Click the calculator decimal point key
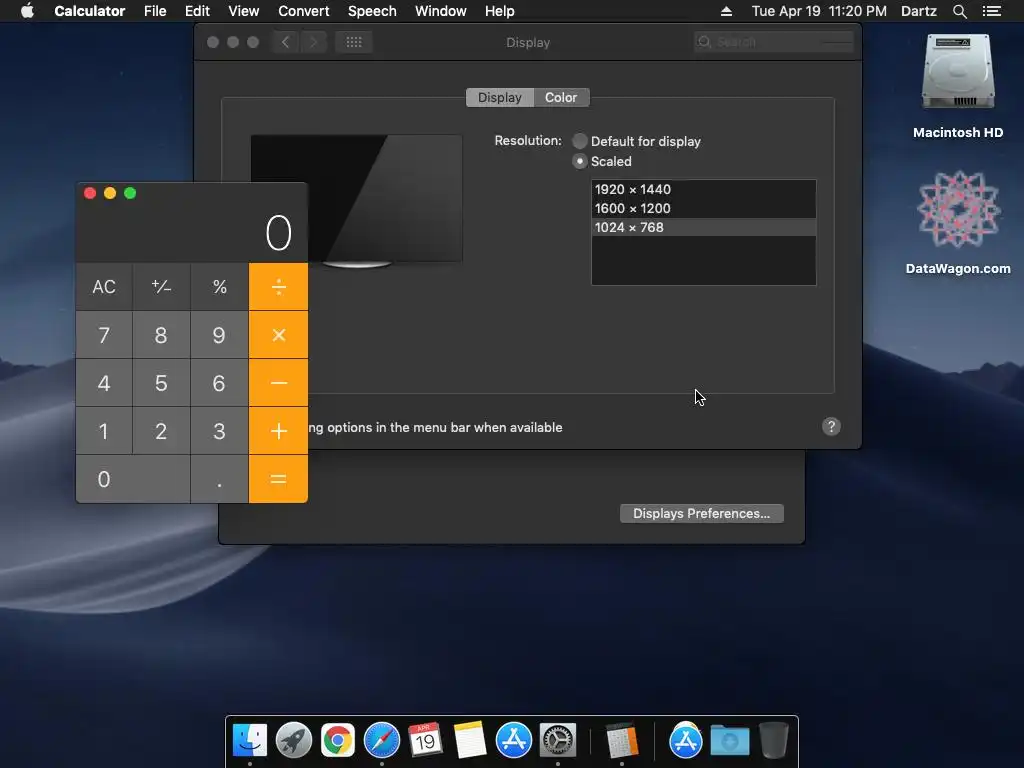1024x768 pixels. tap(219, 479)
